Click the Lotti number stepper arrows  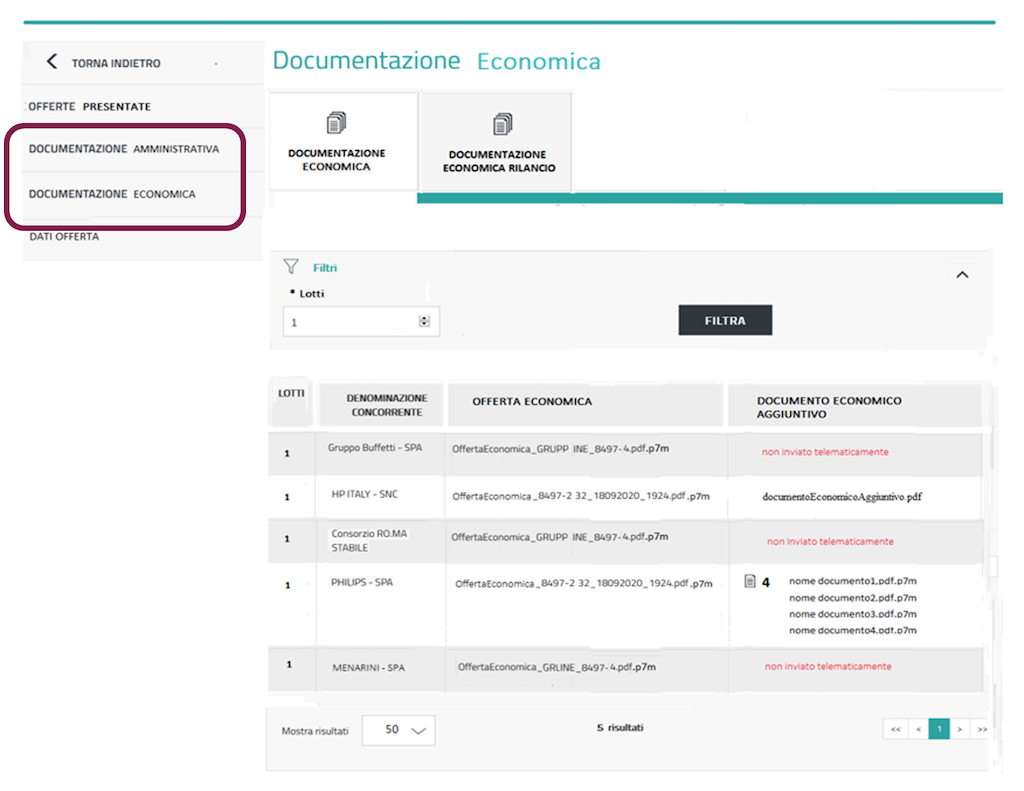click(x=424, y=322)
